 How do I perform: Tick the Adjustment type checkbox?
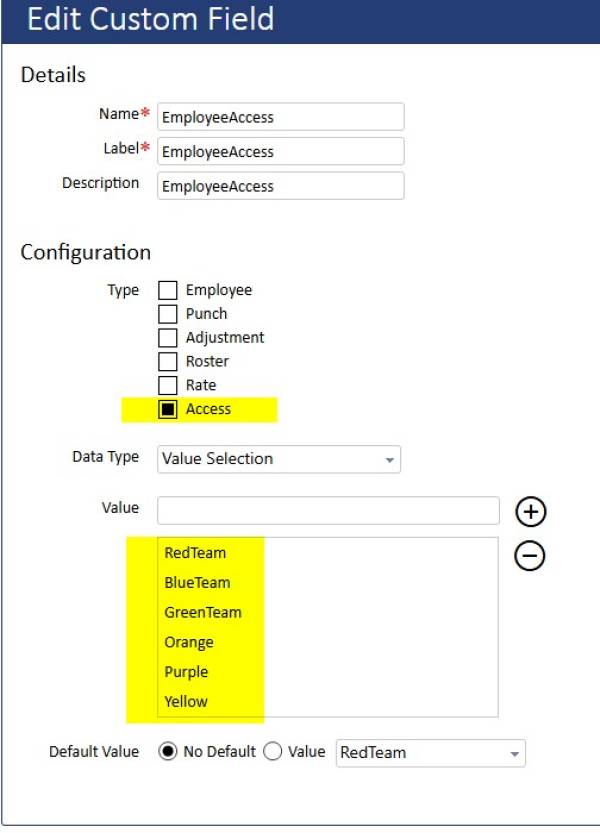pos(168,338)
